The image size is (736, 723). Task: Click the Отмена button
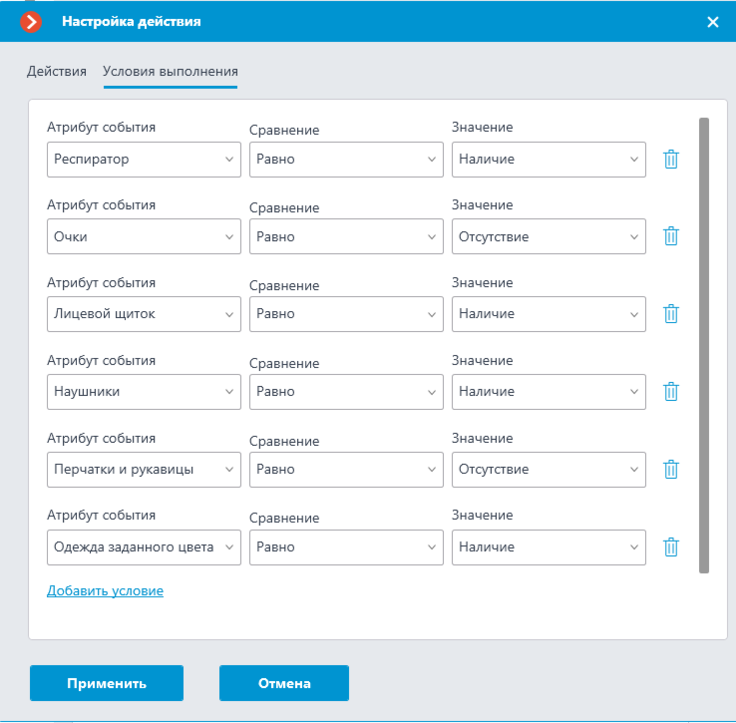284,683
